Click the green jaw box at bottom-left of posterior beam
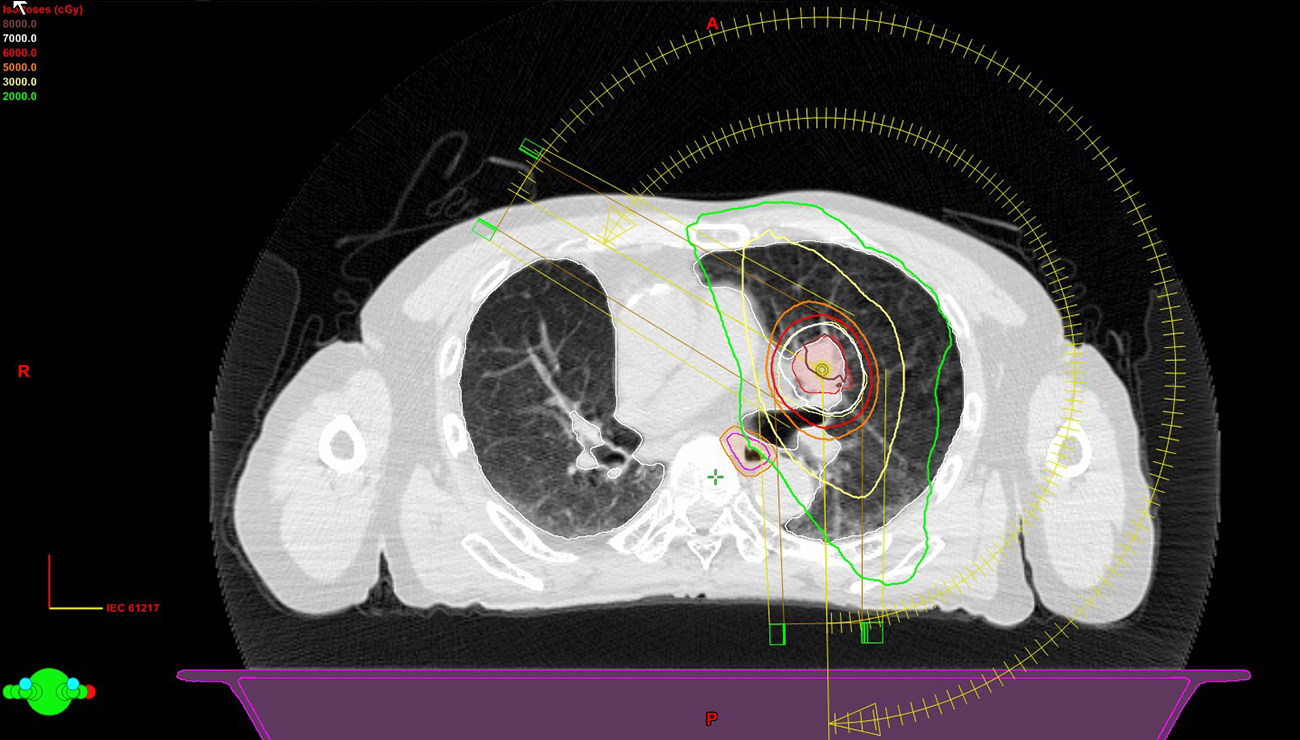This screenshot has height=740, width=1300. (776, 634)
